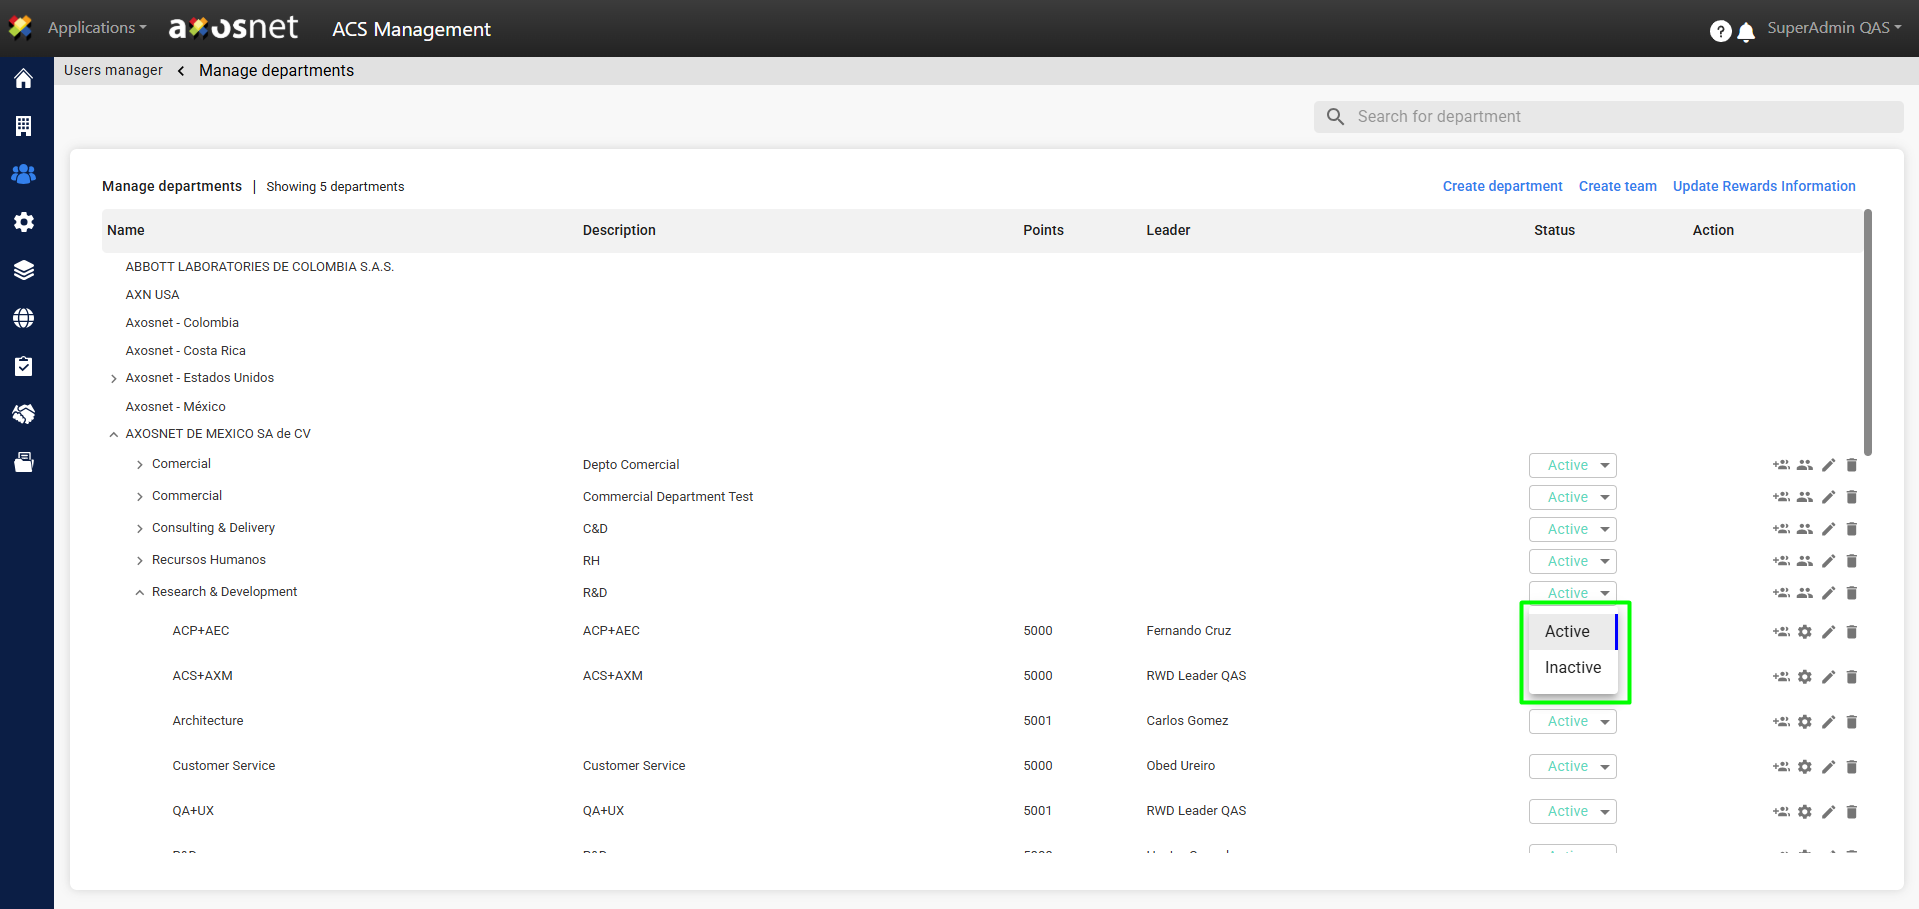
Task: Edit the Research & Development department
Action: pos(1828,593)
